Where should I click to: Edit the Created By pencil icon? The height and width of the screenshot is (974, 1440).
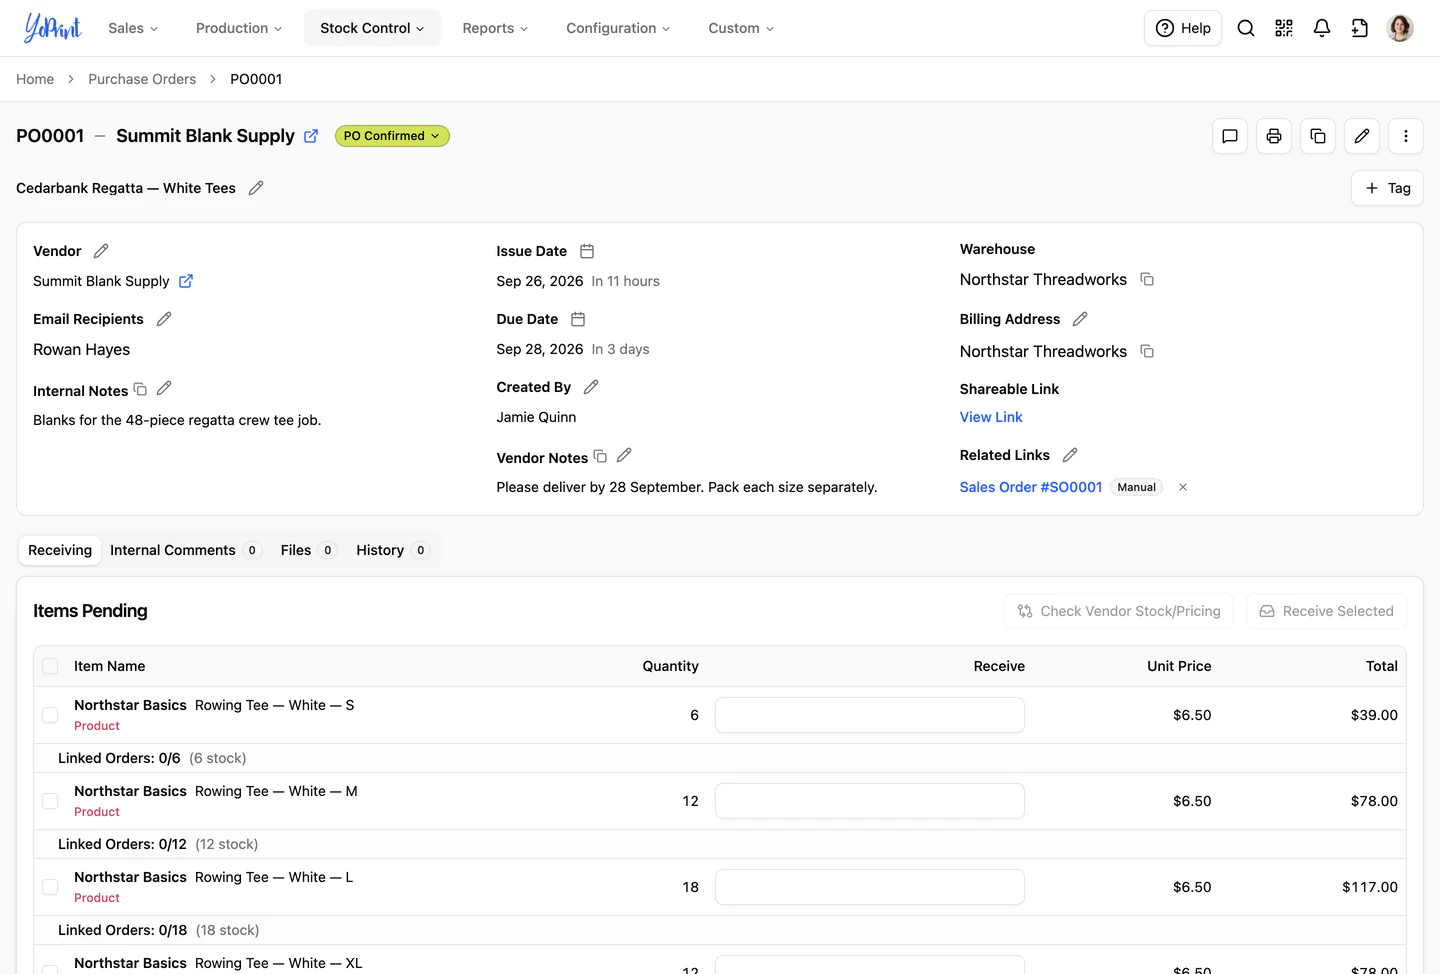(x=591, y=387)
